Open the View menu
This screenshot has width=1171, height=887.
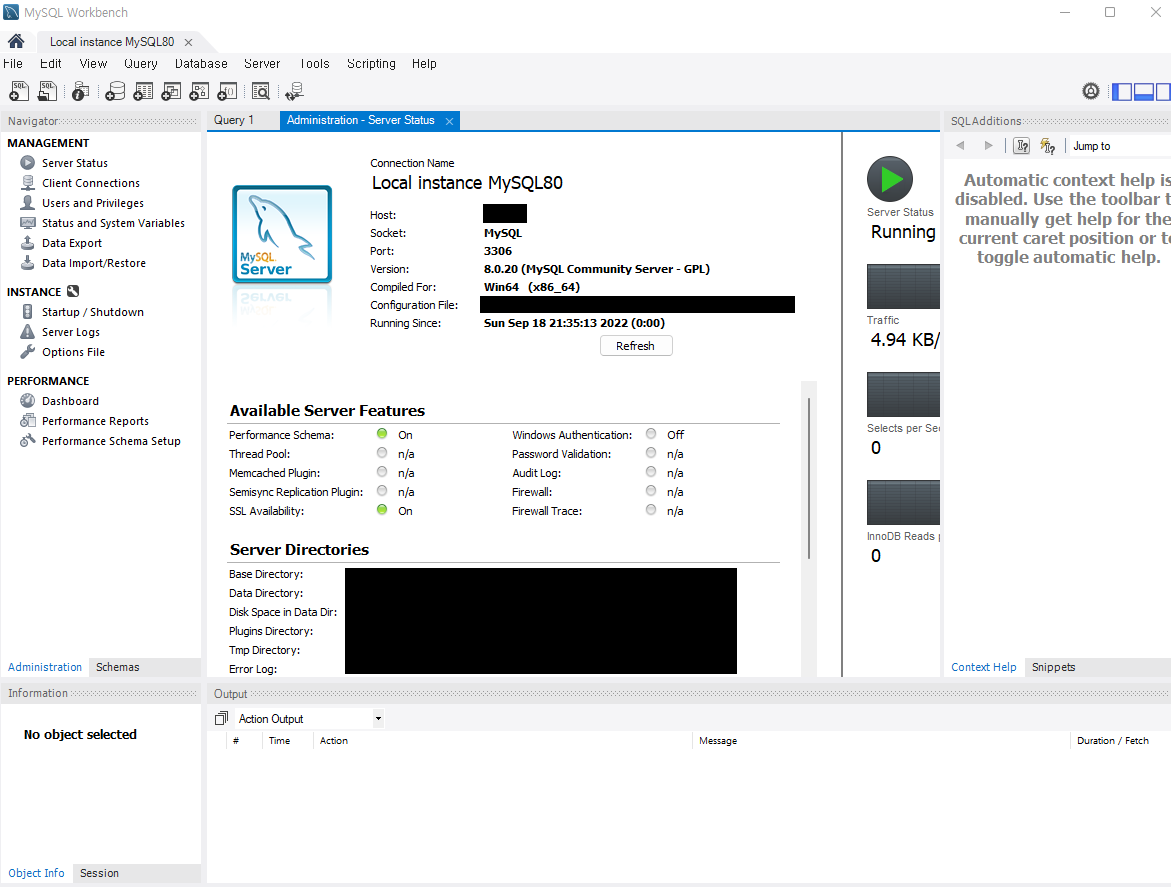pyautogui.click(x=93, y=63)
